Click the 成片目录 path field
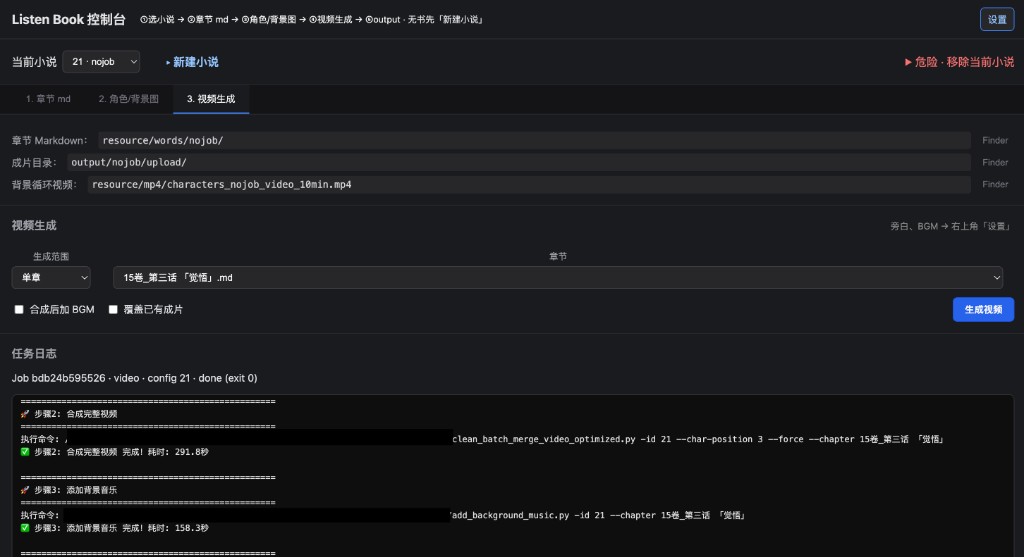The width and height of the screenshot is (1024, 557). 519,163
